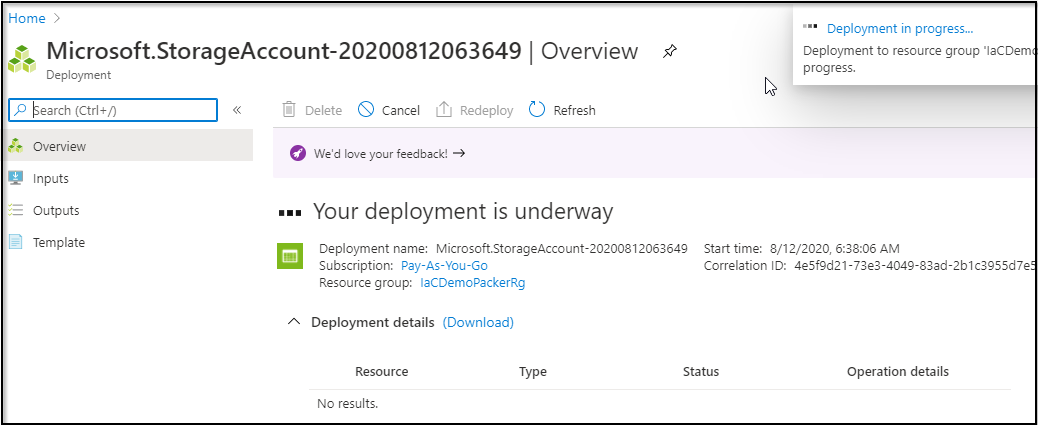Cancel the deployment via Cancel label
The height and width of the screenshot is (425, 1038).
pos(401,111)
